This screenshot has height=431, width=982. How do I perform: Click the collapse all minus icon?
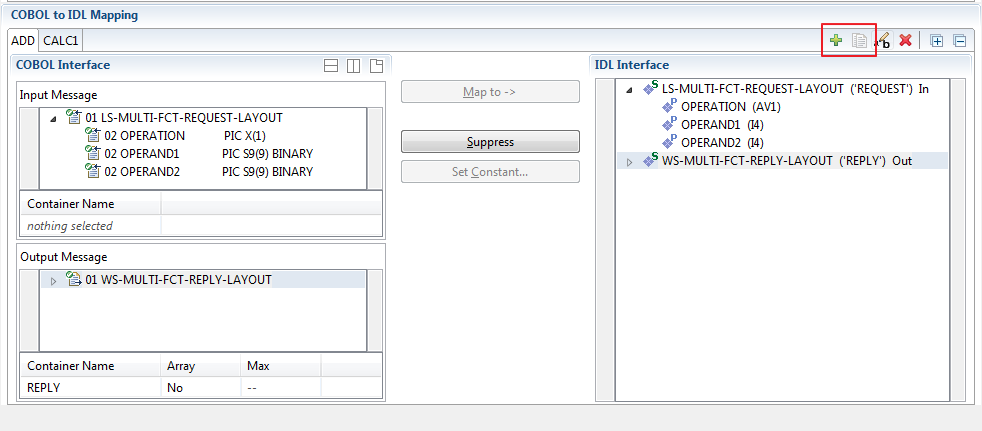point(959,41)
